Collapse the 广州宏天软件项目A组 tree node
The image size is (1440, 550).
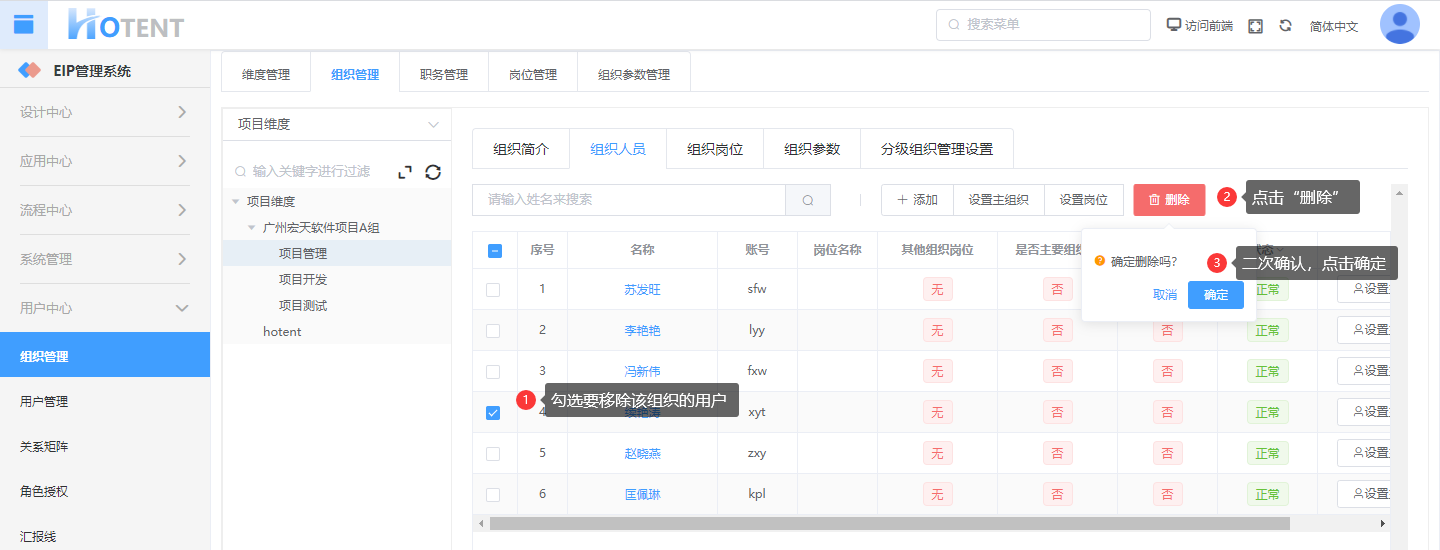252,228
